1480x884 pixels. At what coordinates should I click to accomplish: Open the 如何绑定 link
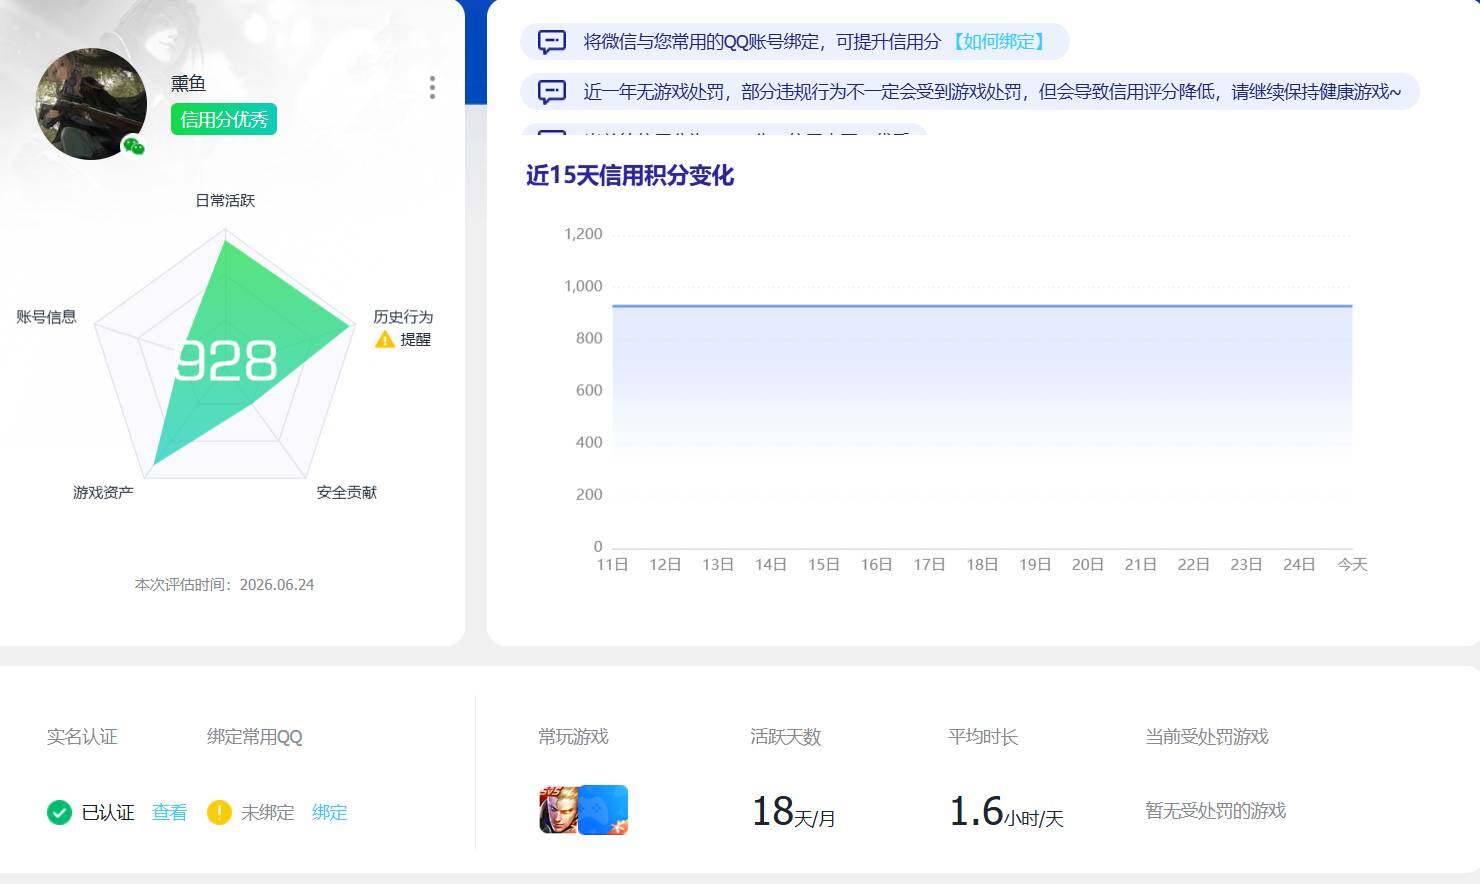(998, 42)
